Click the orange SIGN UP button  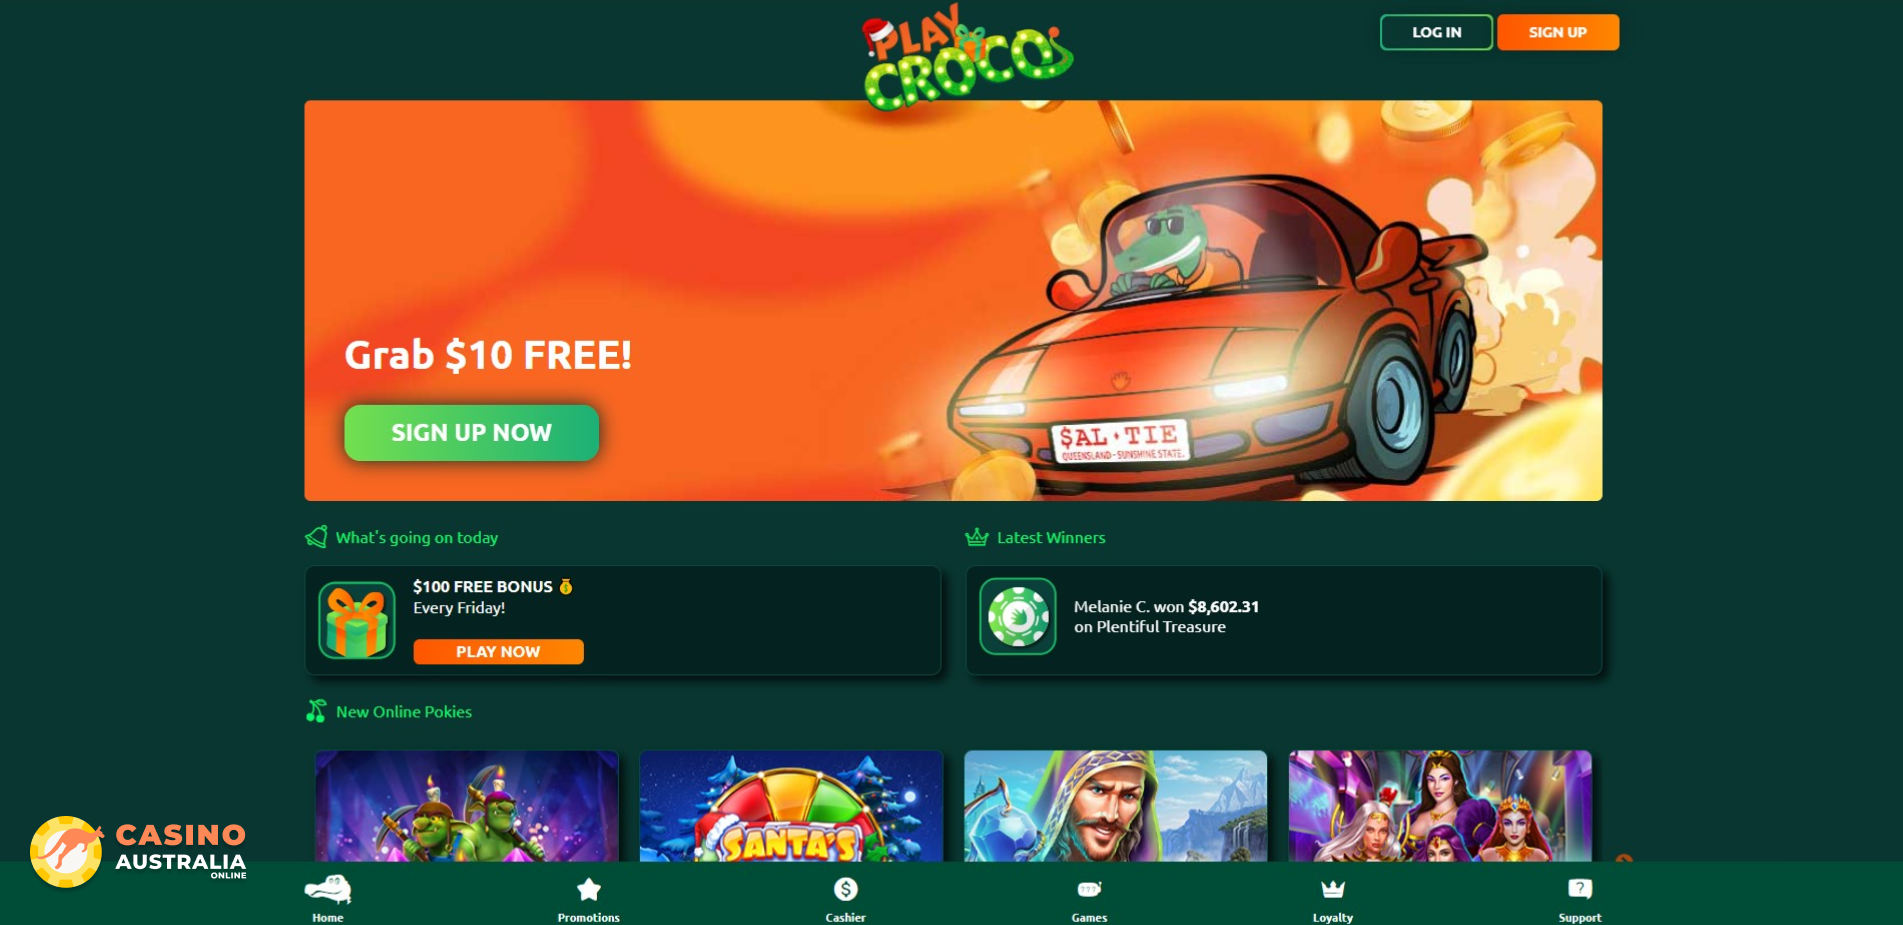click(1558, 32)
